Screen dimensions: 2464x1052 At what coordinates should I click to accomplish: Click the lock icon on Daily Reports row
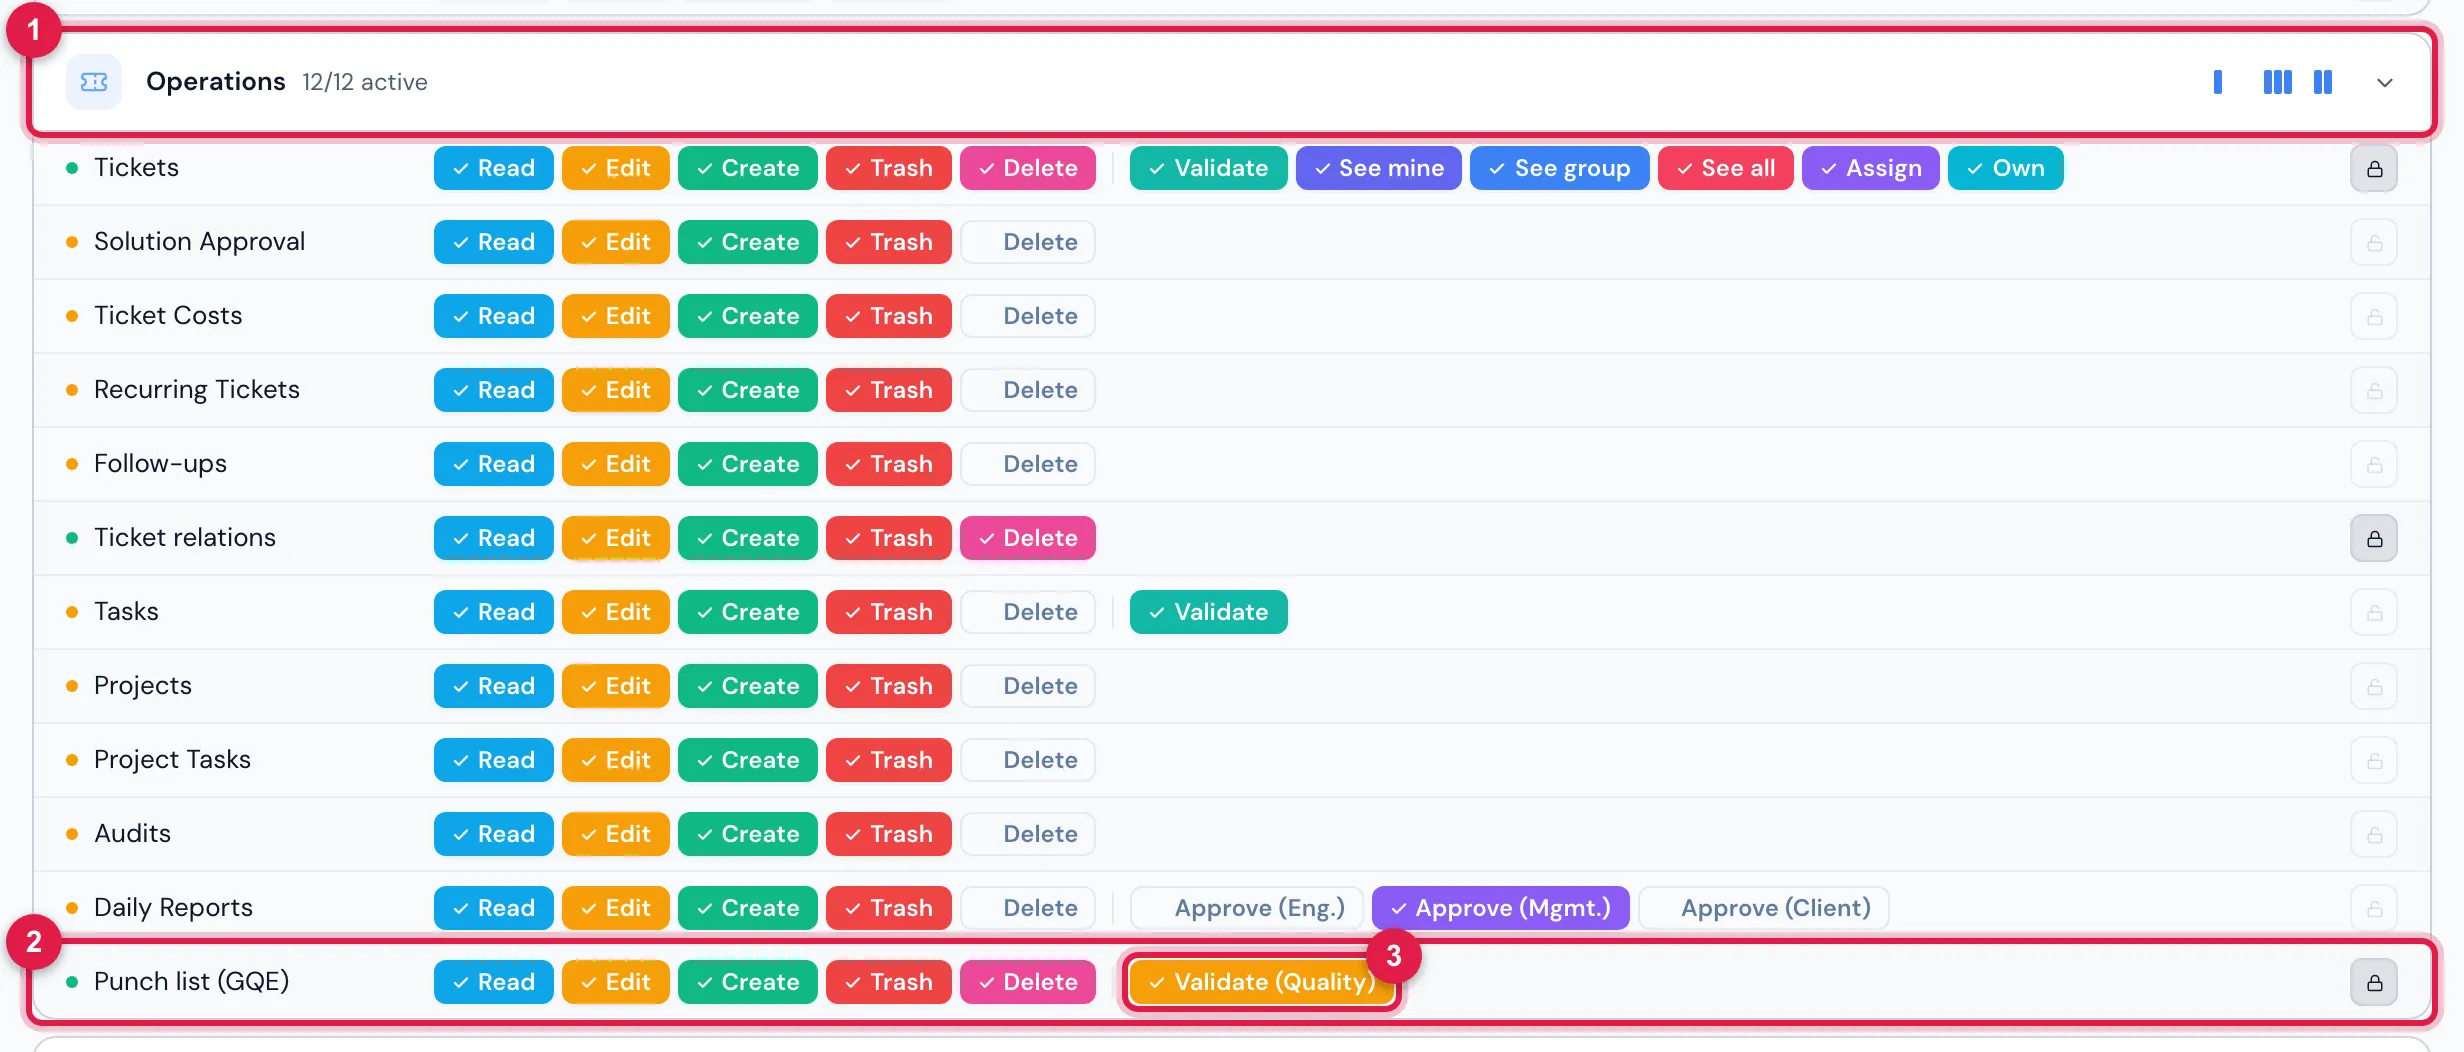pyautogui.click(x=2374, y=909)
